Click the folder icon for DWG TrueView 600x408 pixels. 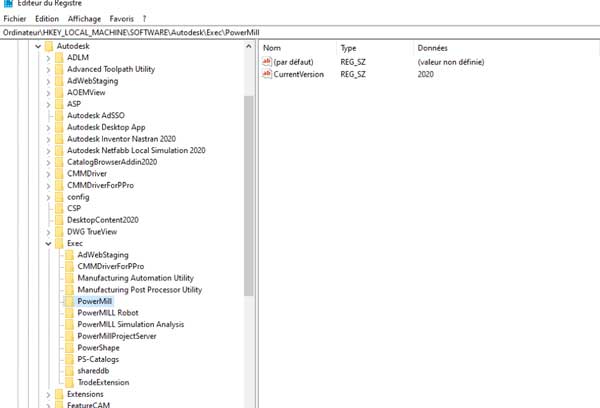tap(58, 232)
